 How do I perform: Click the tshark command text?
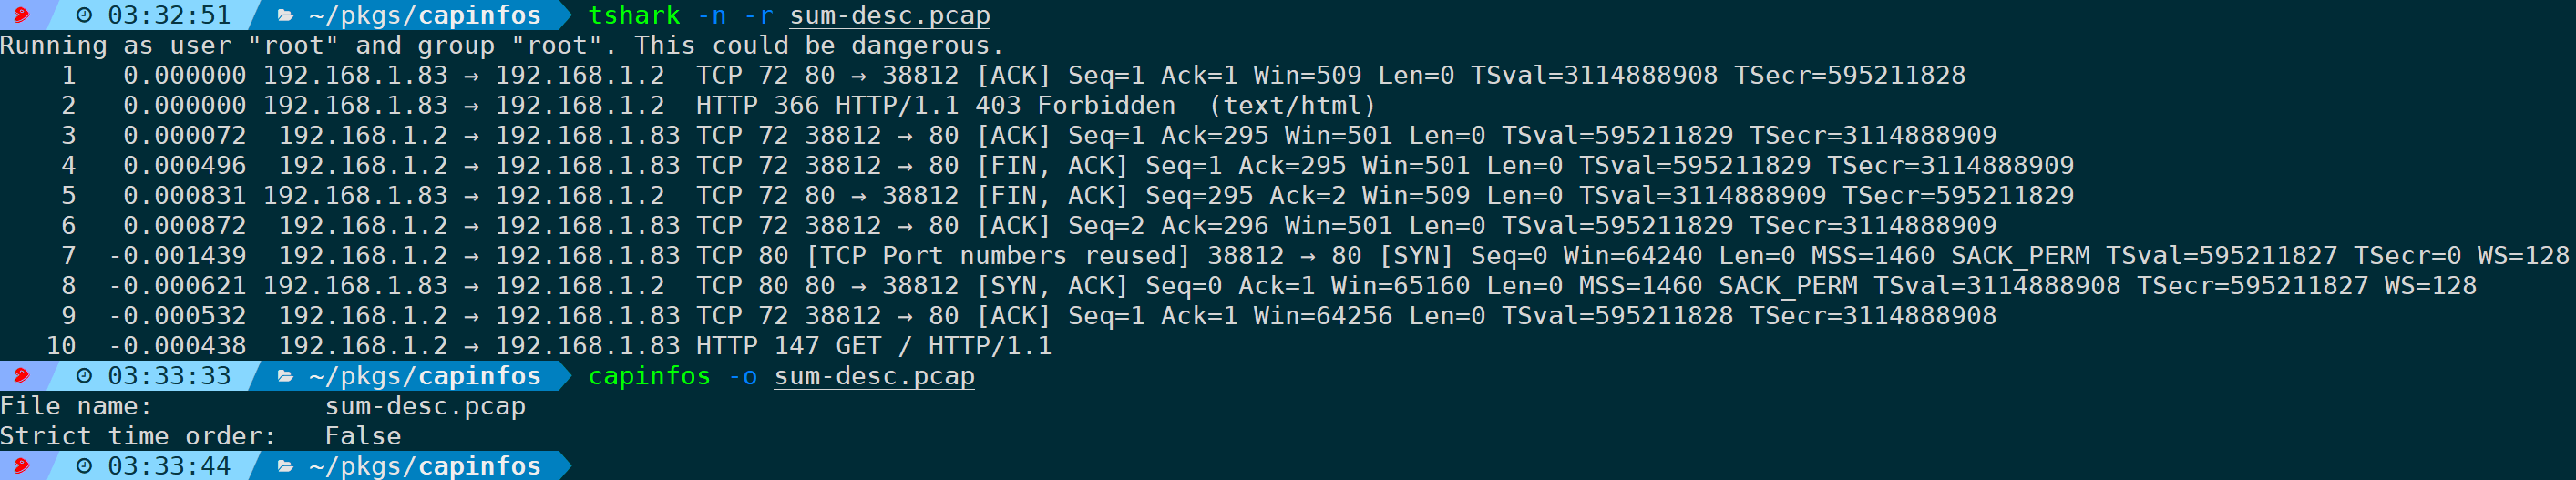pos(634,15)
